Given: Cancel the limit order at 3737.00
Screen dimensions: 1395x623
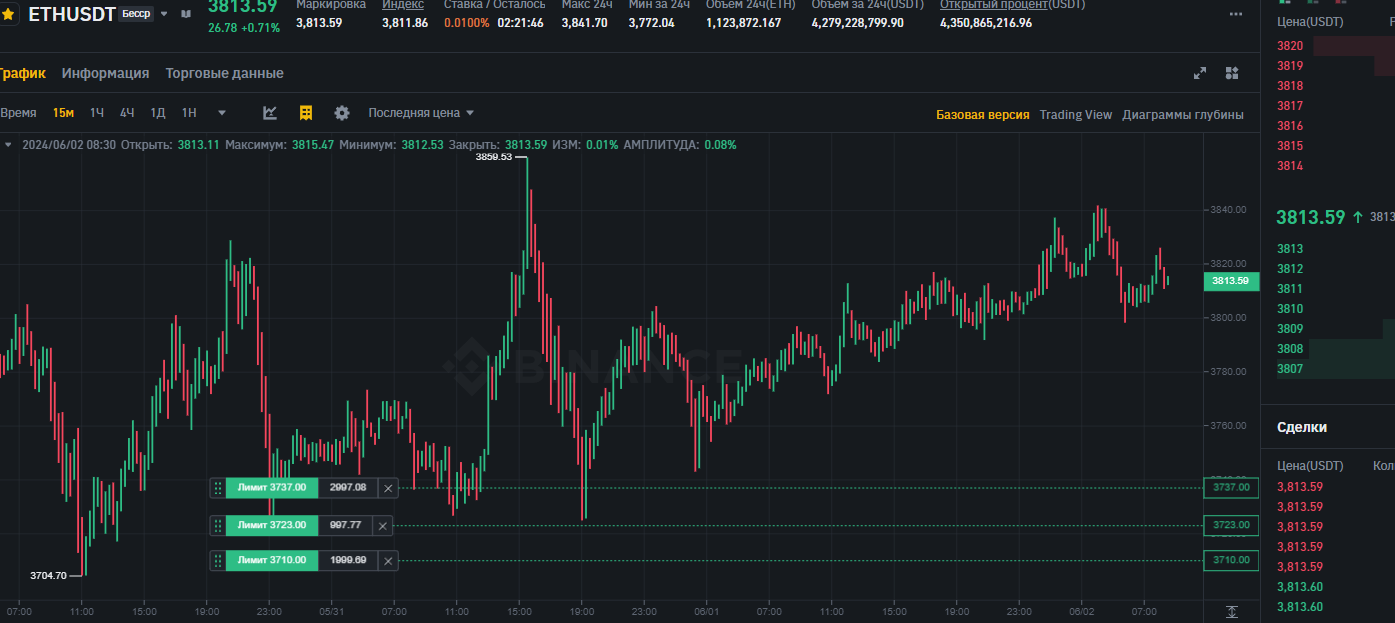Looking at the screenshot, I should (x=388, y=488).
